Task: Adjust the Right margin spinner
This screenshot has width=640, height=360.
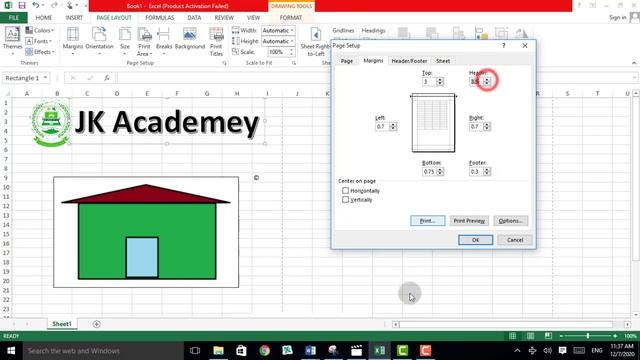Action: (x=487, y=127)
